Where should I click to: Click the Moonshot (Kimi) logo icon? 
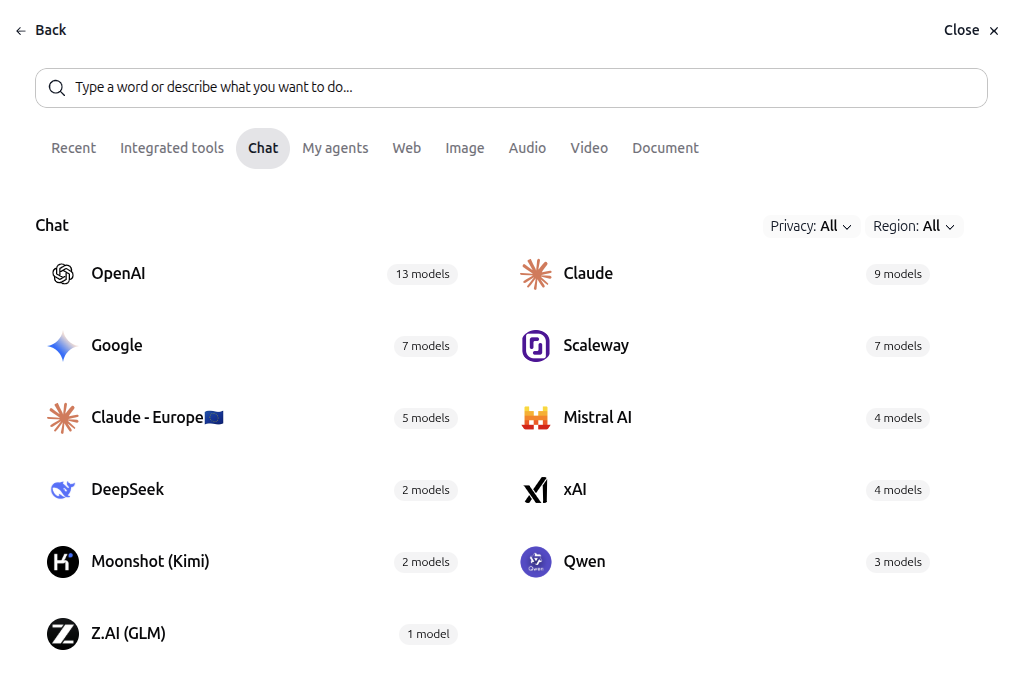(63, 562)
